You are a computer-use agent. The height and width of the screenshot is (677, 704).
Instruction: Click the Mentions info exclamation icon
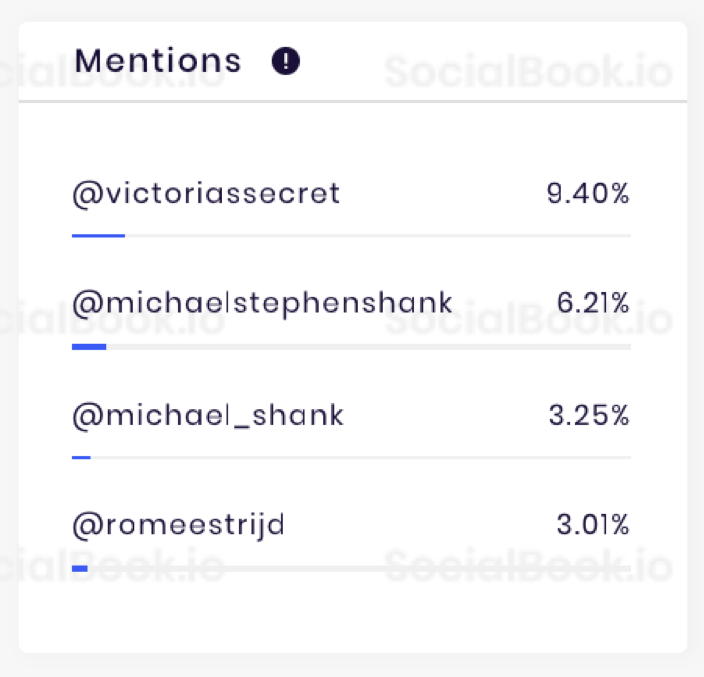286,61
